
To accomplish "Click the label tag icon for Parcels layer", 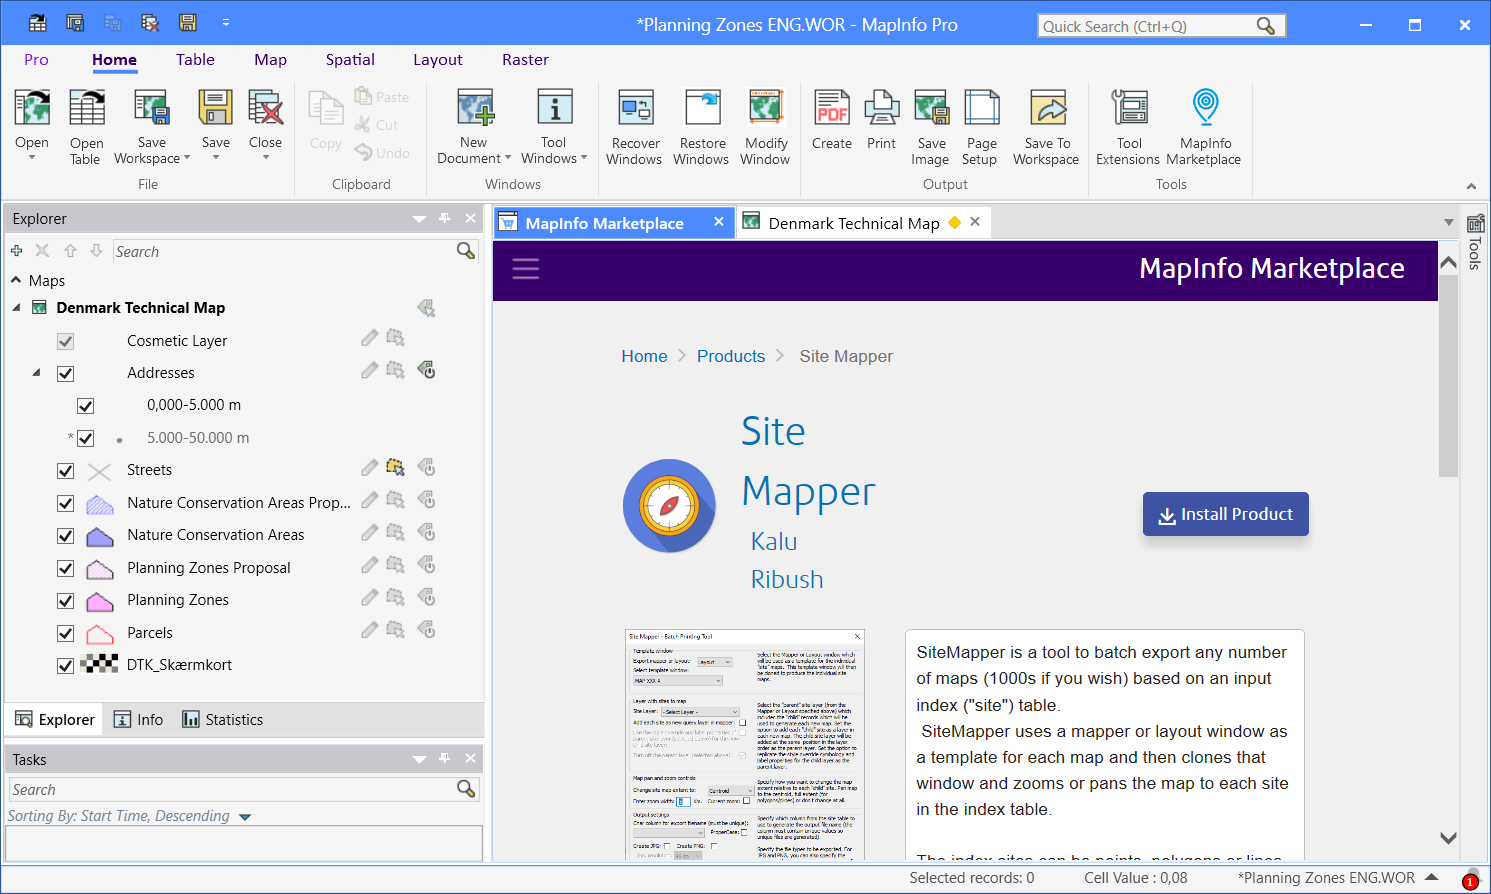I will point(426,630).
